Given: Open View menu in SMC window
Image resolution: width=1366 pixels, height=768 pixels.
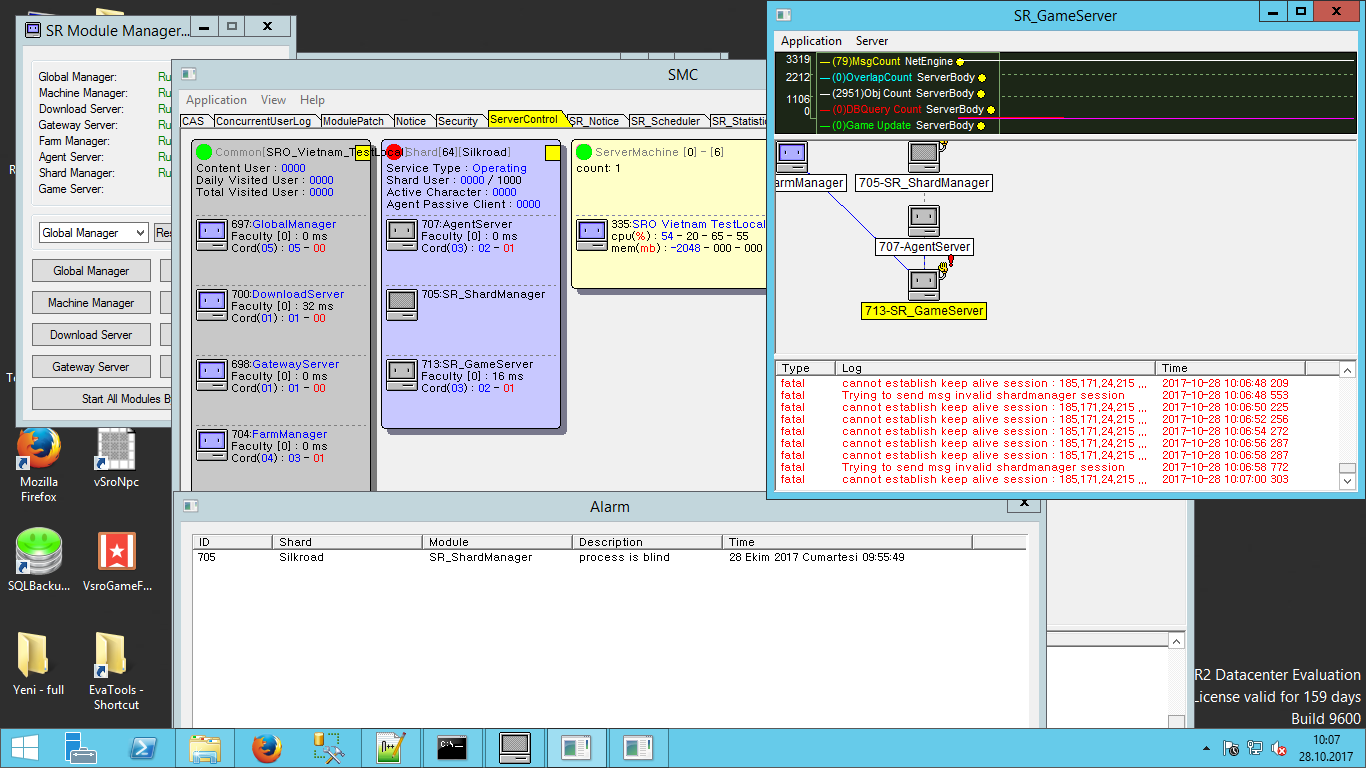Looking at the screenshot, I should (x=273, y=100).
